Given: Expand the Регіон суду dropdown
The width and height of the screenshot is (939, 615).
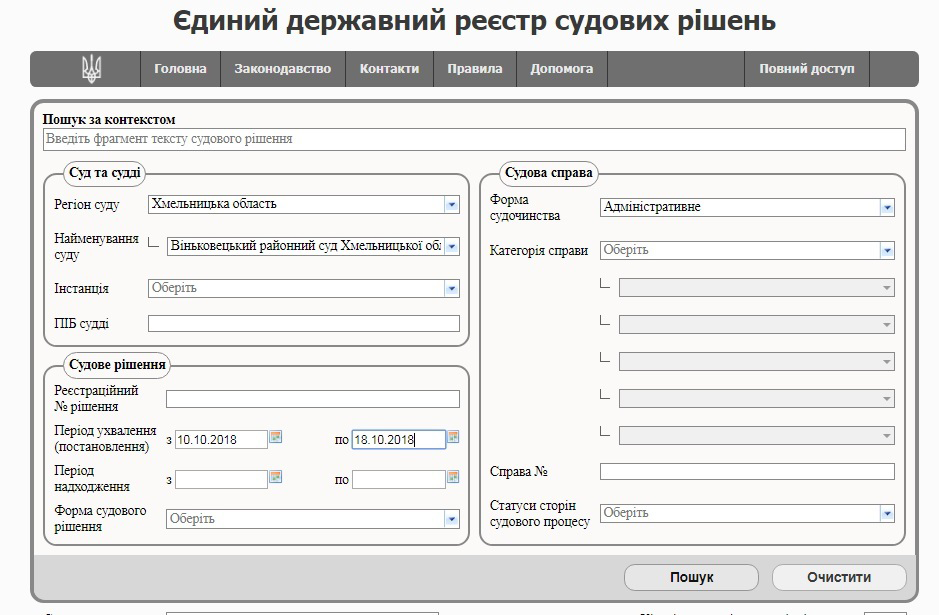Looking at the screenshot, I should pos(452,205).
